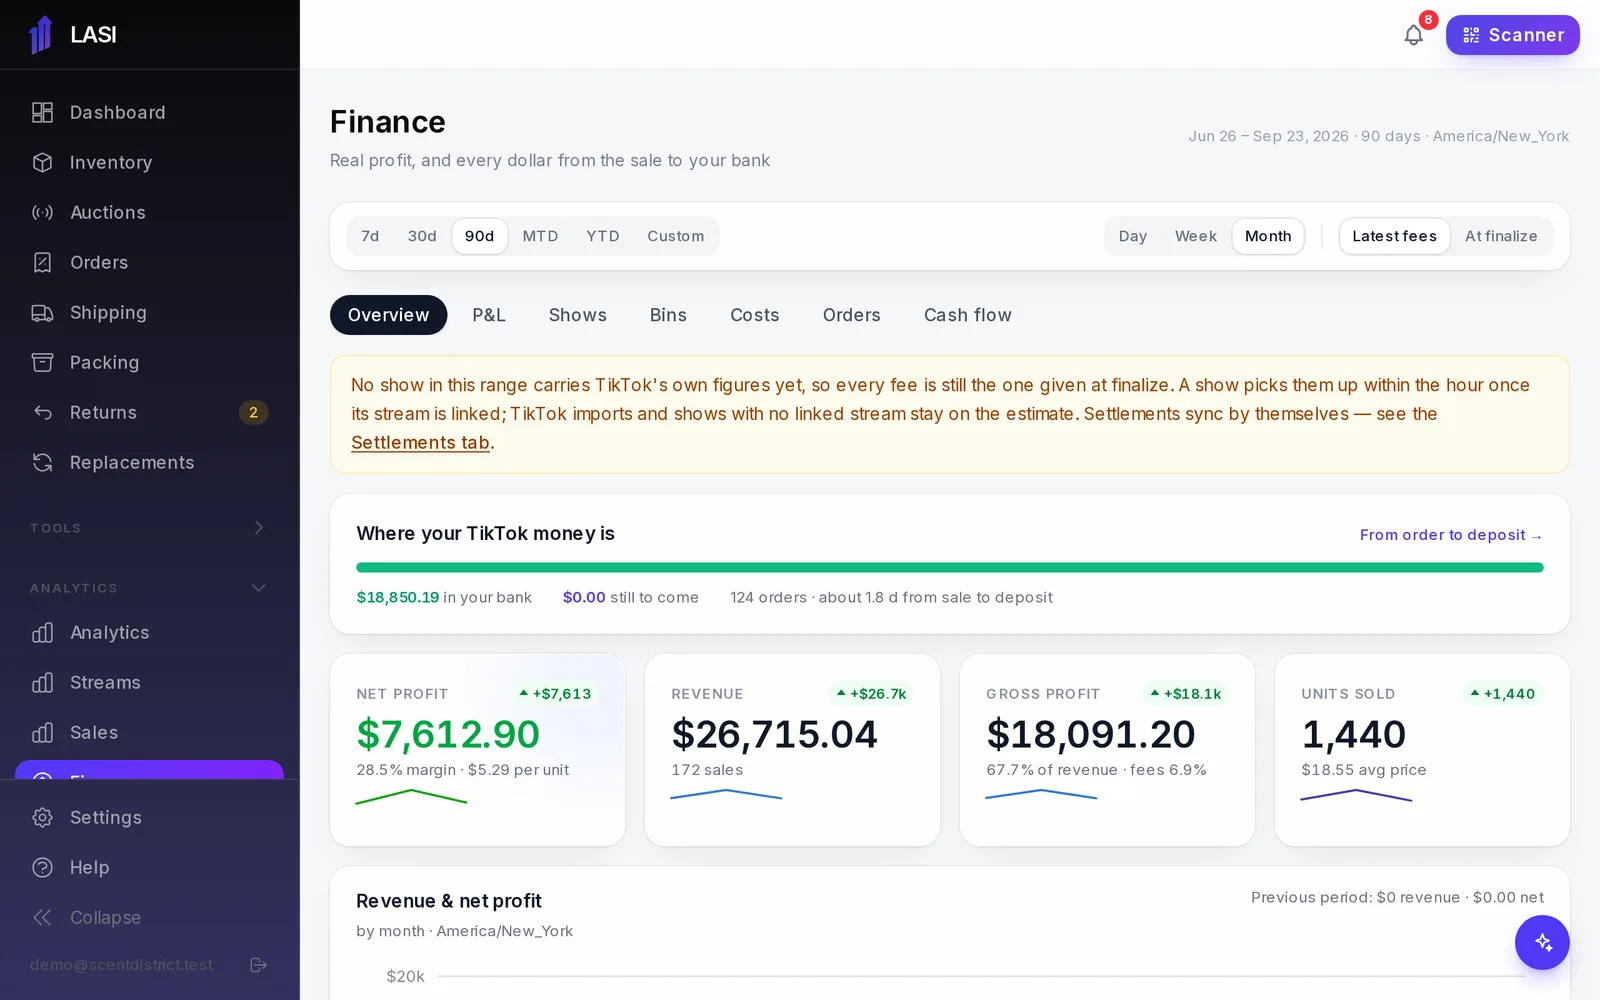The height and width of the screenshot is (1000, 1600).
Task: Click the TikTok money progress bar
Action: [x=950, y=568]
